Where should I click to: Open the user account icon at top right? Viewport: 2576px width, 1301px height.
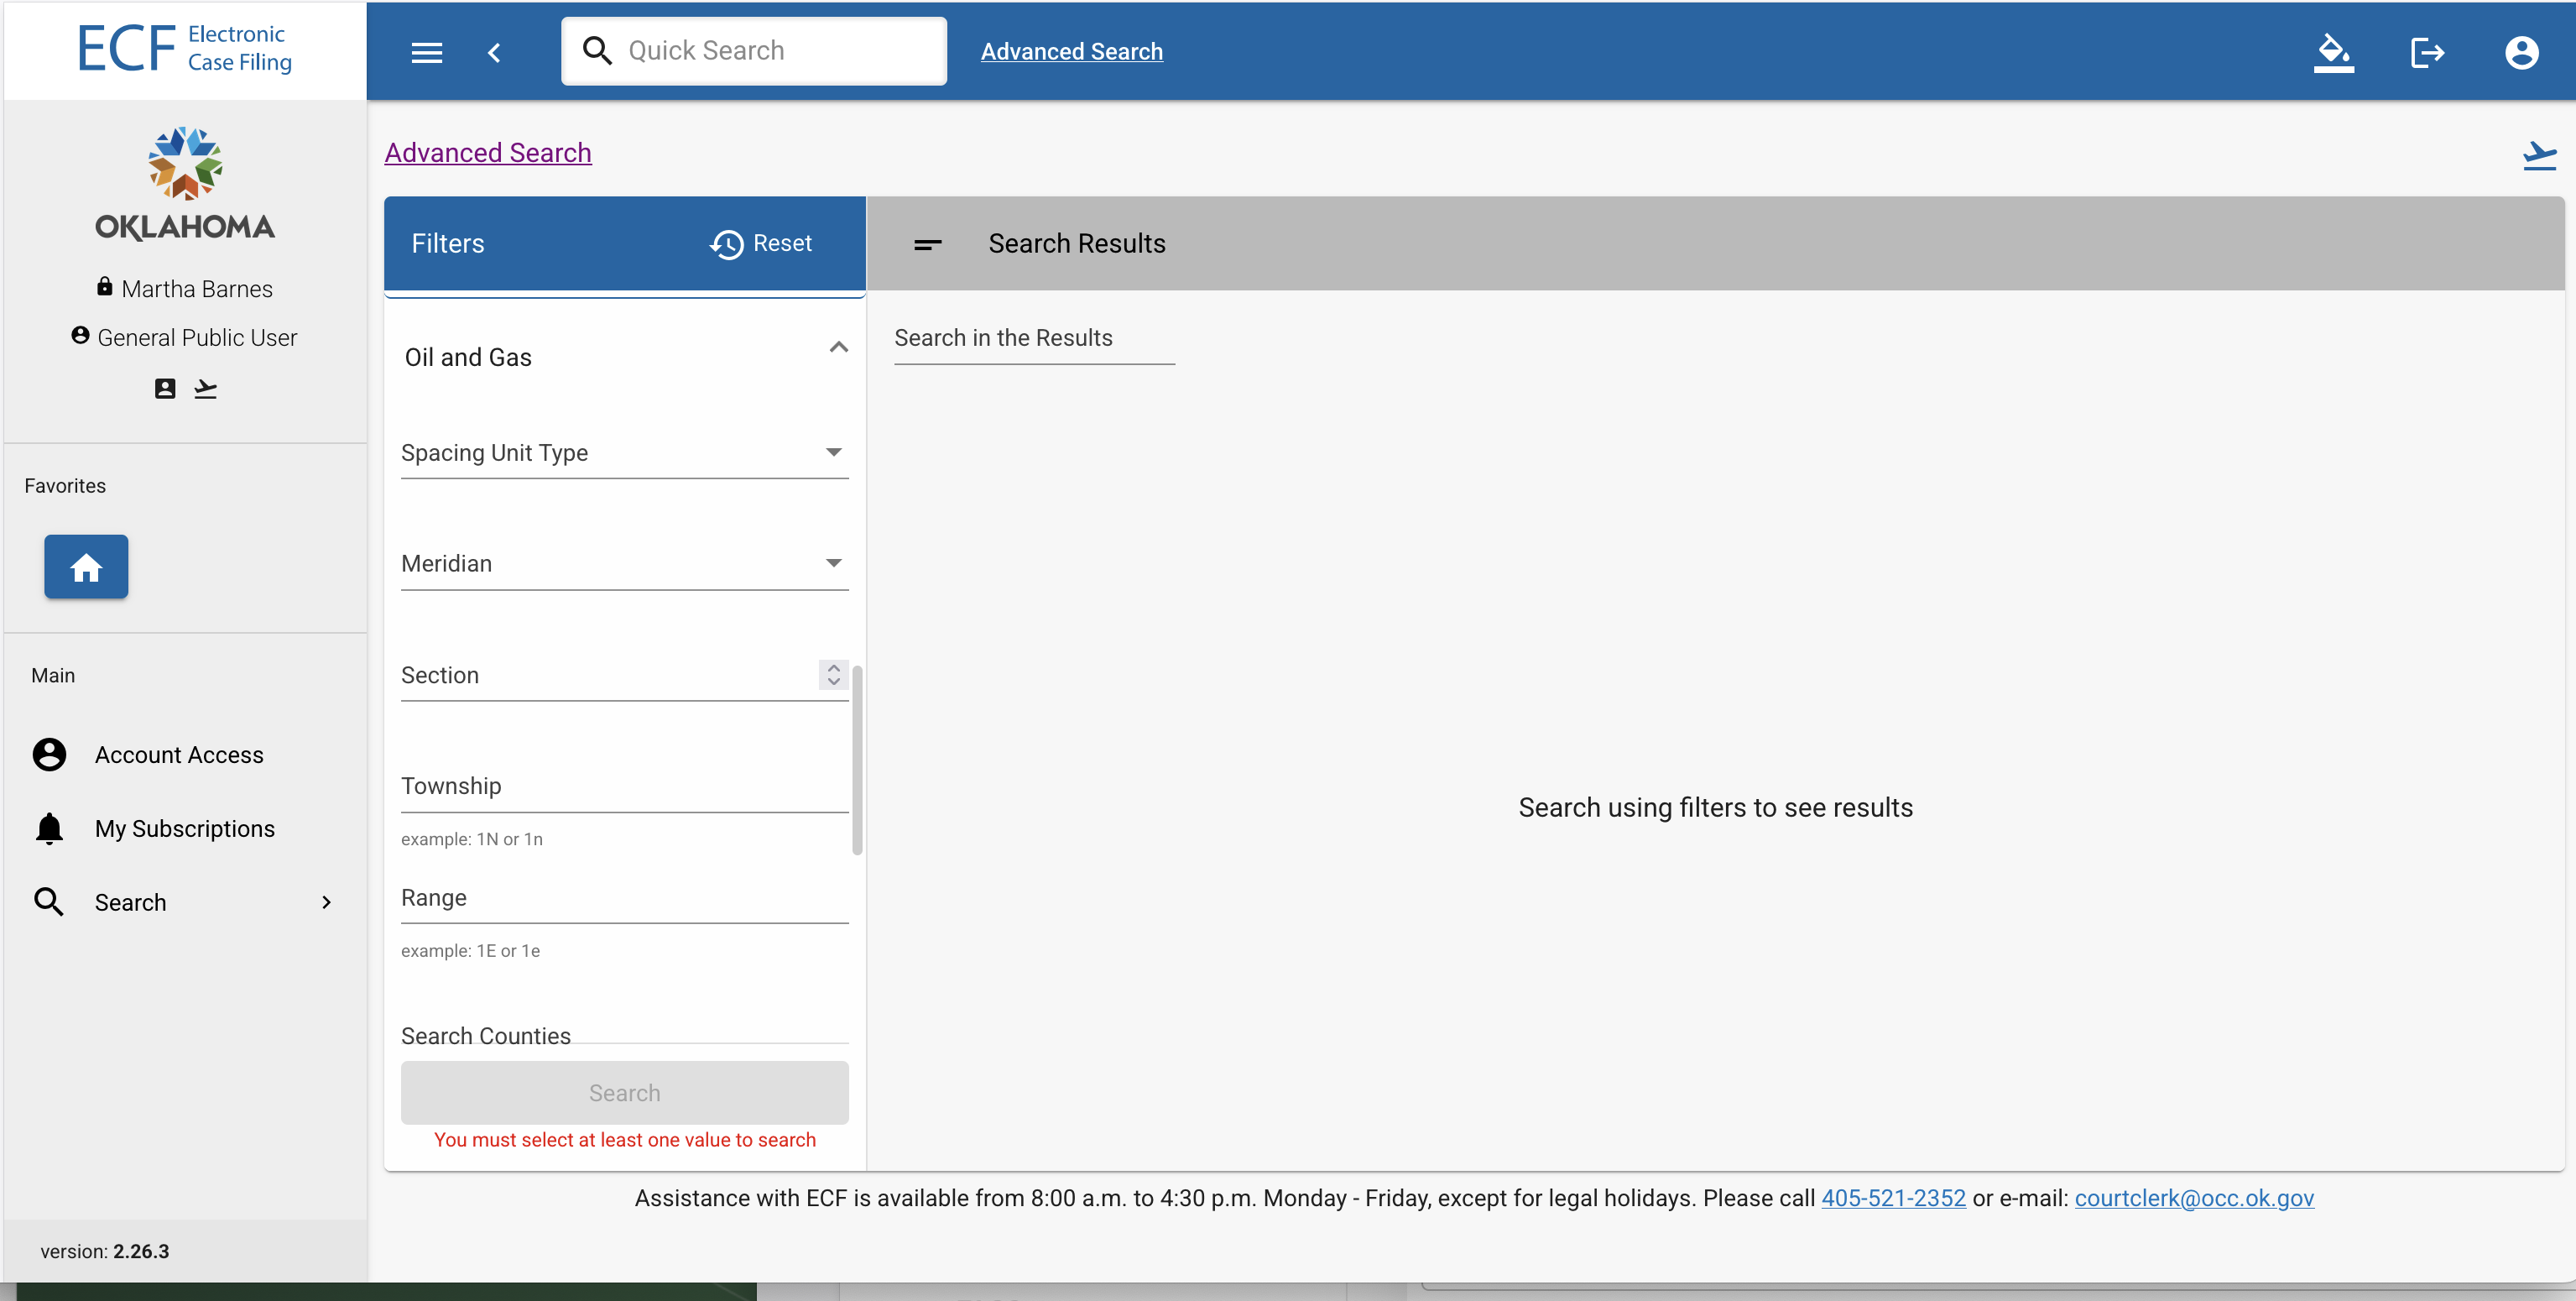point(2521,52)
